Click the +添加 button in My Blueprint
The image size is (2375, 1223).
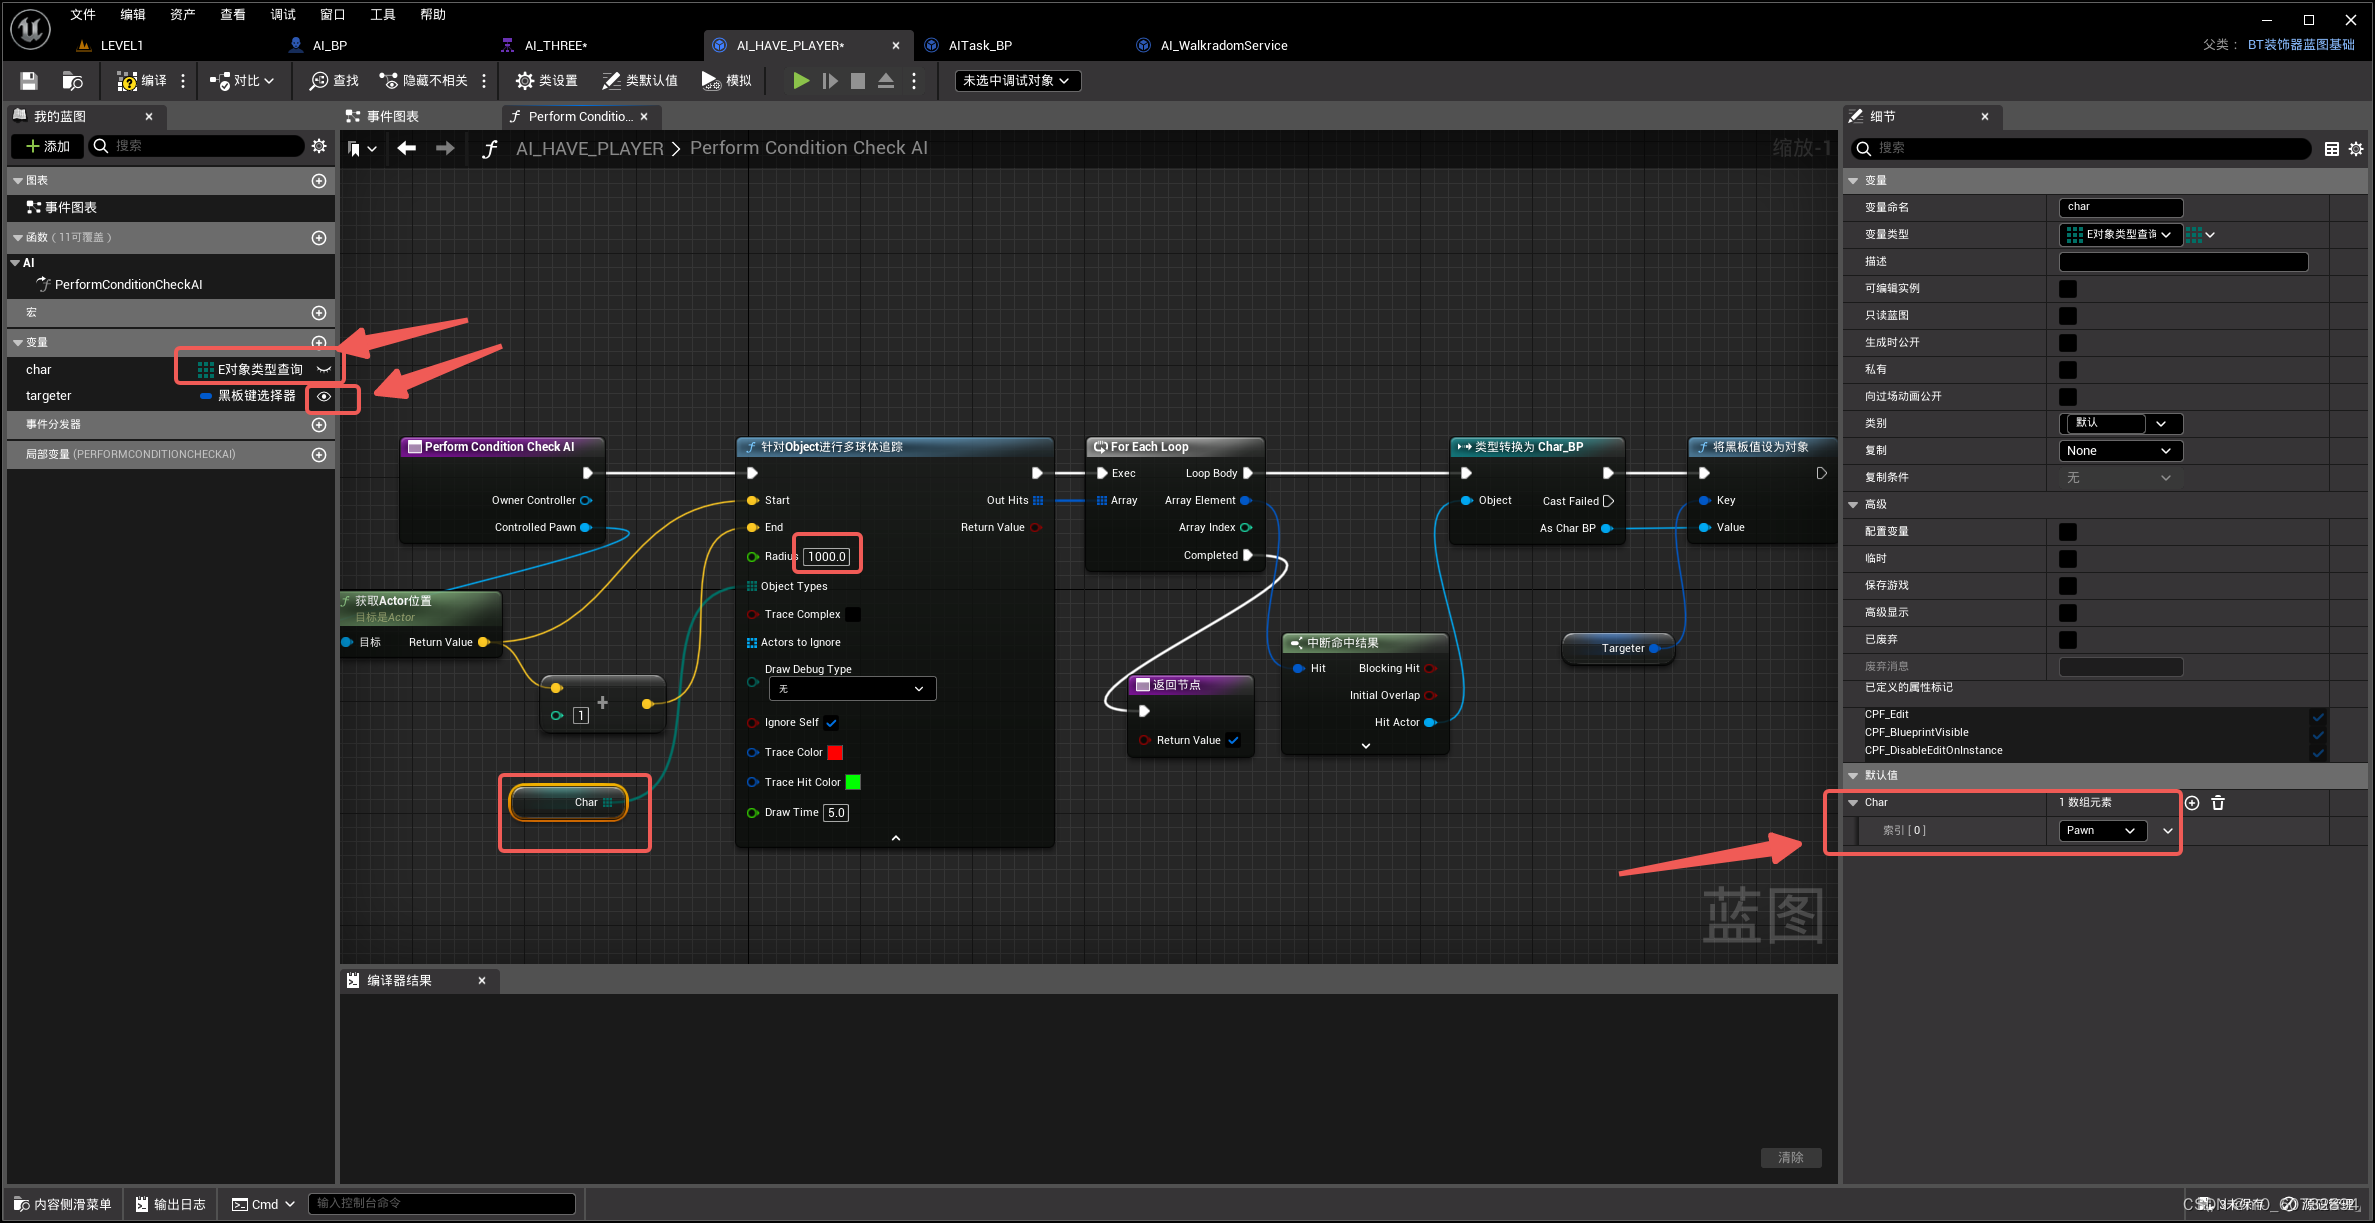click(46, 146)
